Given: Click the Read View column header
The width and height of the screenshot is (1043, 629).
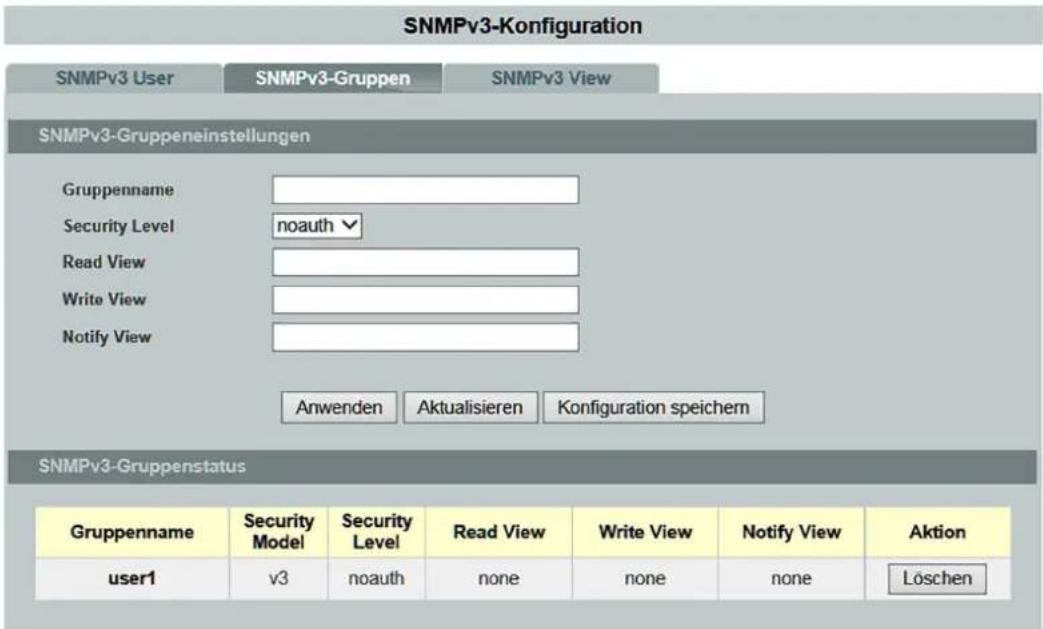Looking at the screenshot, I should [499, 533].
